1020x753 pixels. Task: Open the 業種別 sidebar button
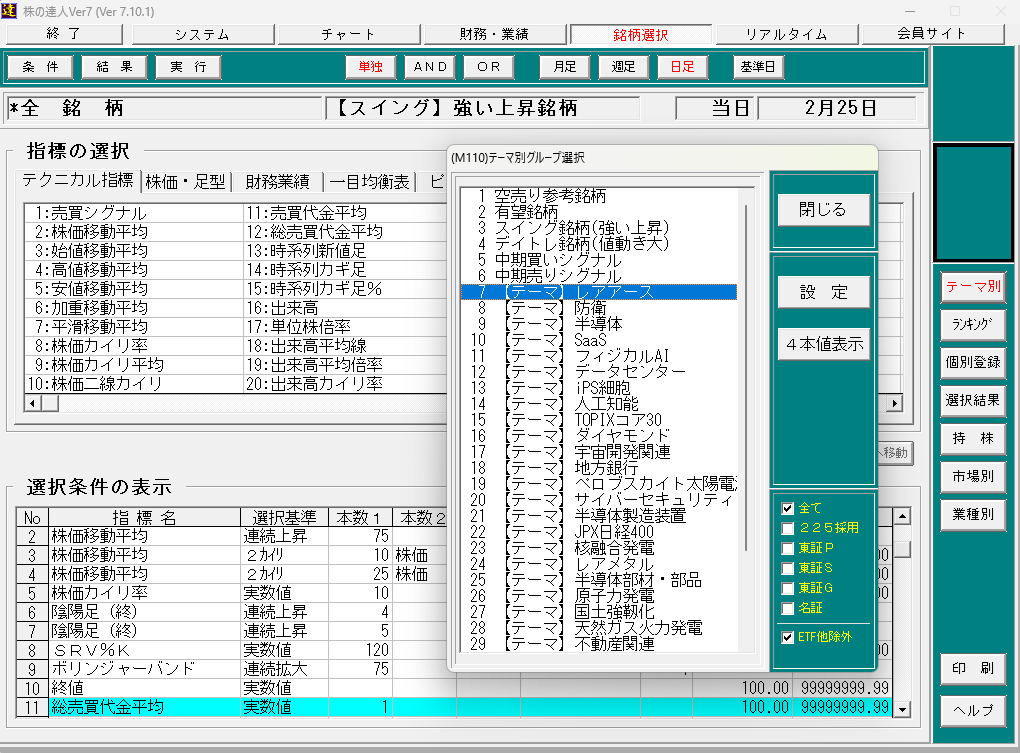[x=972, y=515]
